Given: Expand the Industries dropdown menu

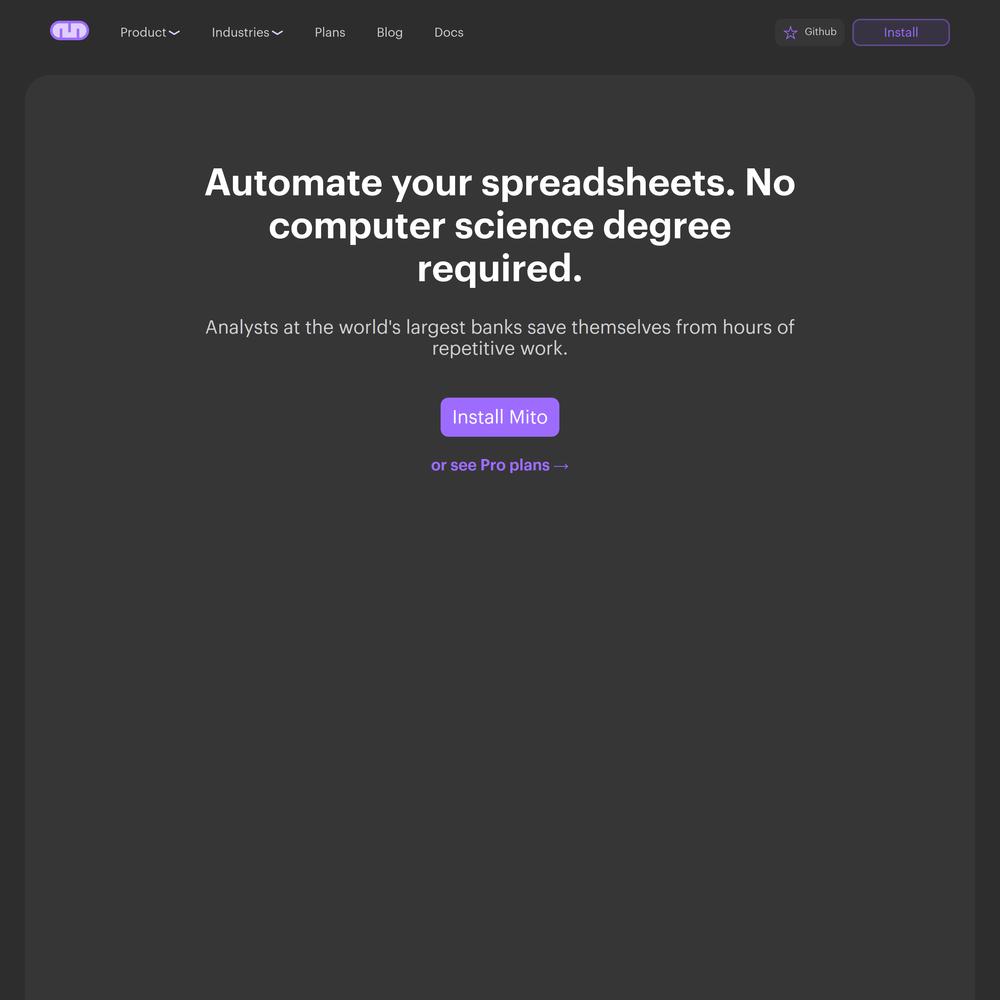Looking at the screenshot, I should point(247,33).
